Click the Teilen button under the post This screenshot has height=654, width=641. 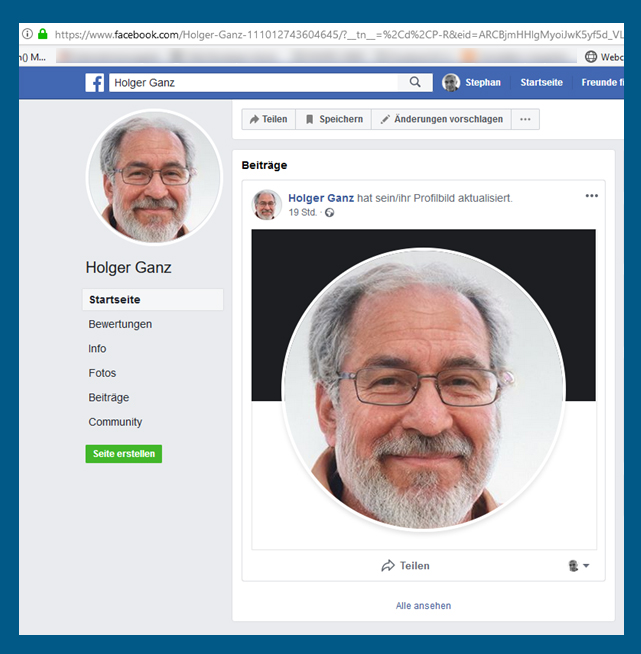coord(405,566)
